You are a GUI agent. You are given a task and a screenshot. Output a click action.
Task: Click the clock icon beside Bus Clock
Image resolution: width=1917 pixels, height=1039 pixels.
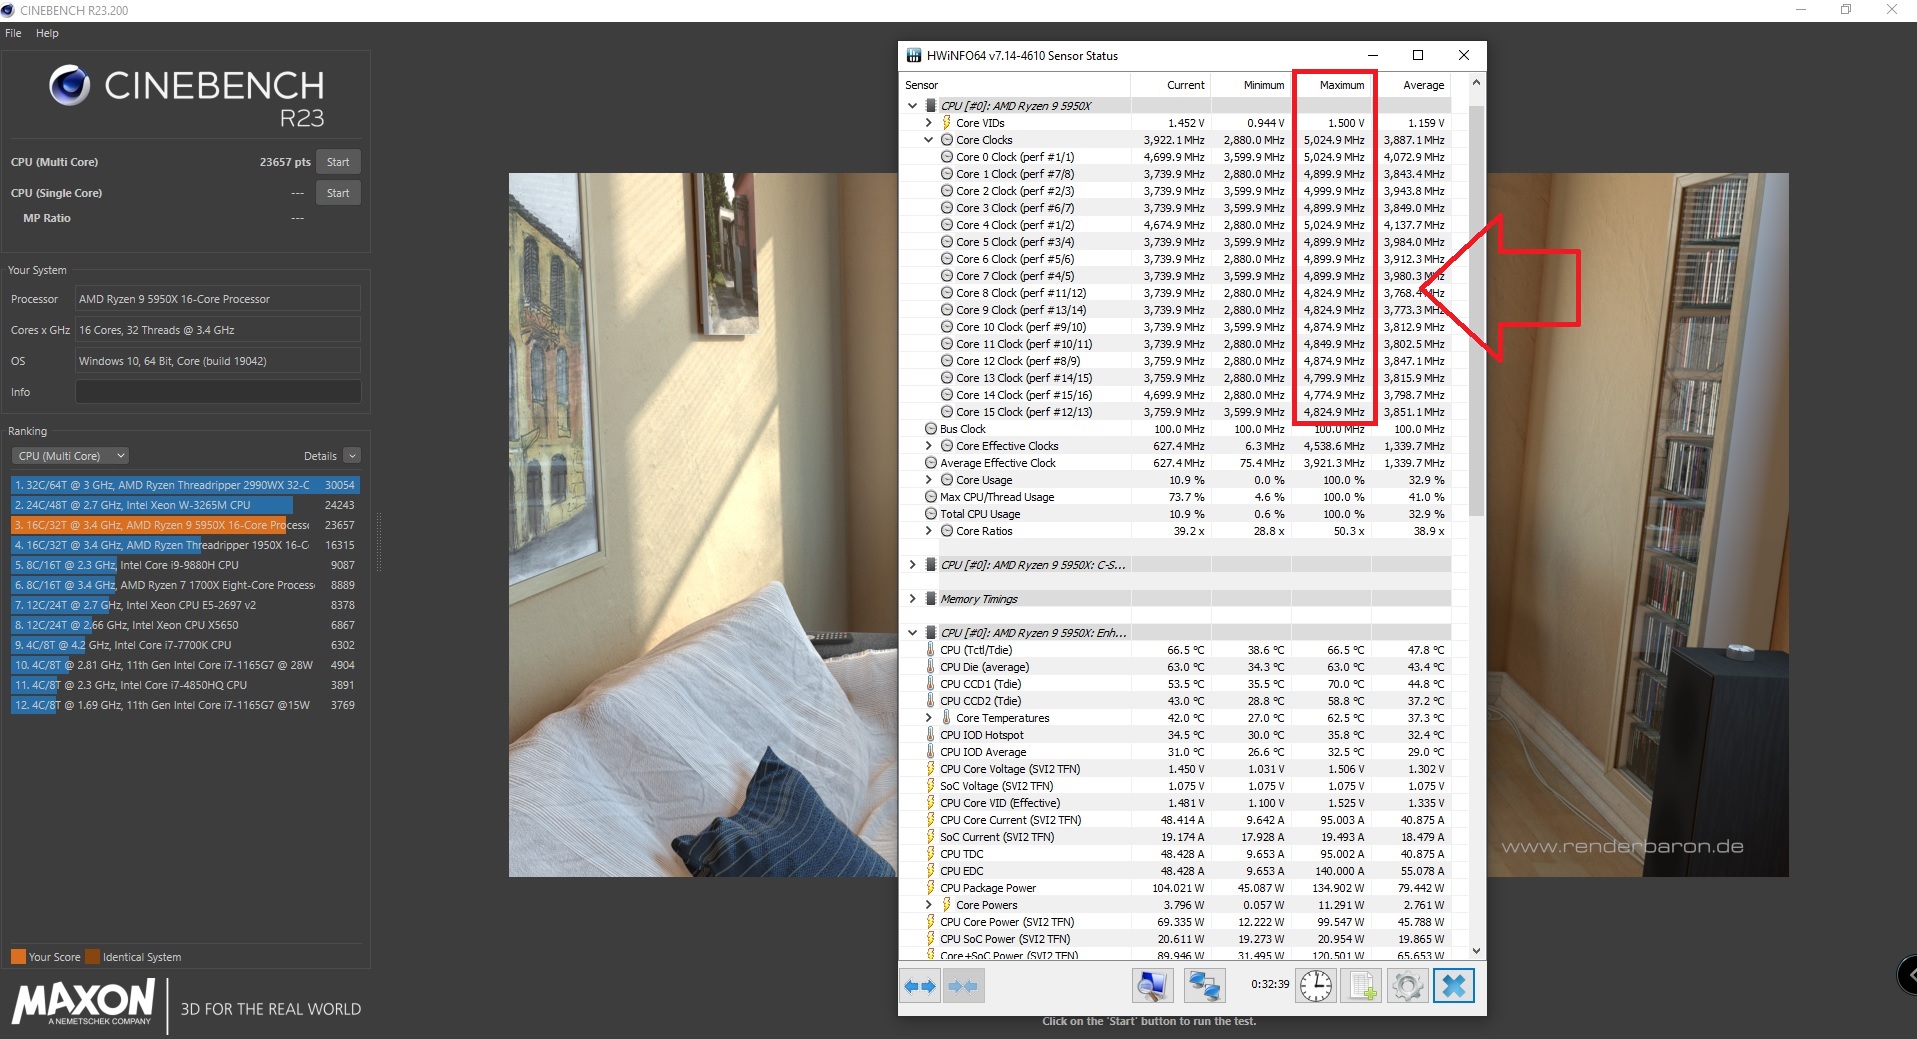tap(931, 429)
